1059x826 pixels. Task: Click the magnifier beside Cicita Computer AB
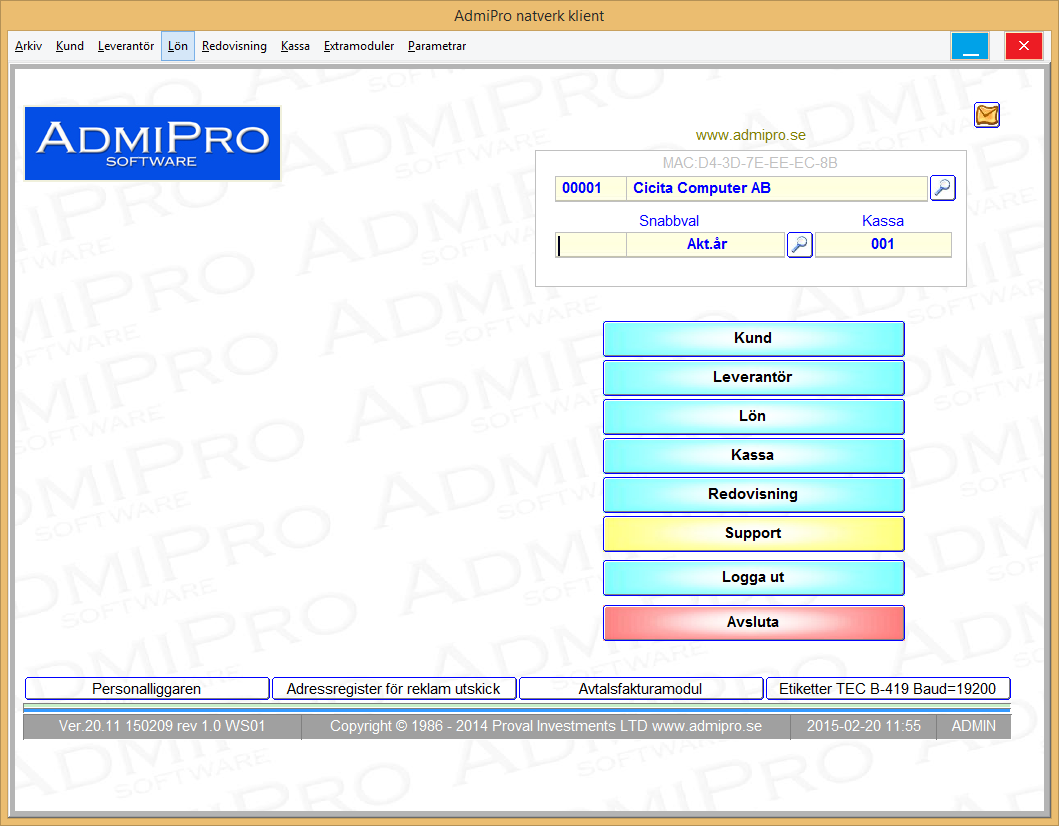[942, 188]
